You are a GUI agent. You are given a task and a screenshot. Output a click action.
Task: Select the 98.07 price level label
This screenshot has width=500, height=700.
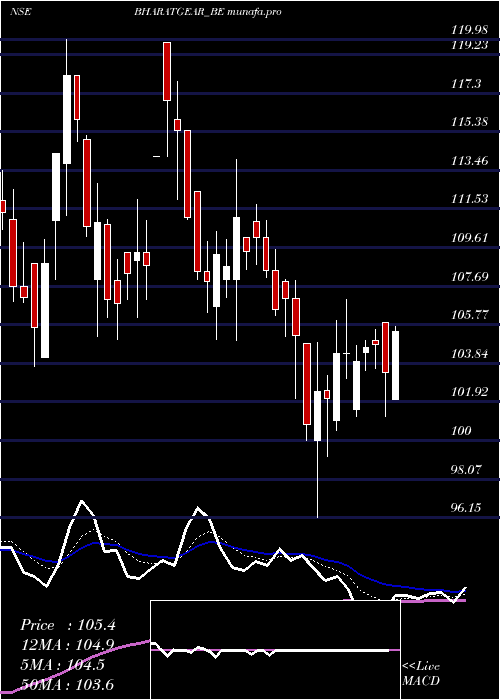coord(466,469)
